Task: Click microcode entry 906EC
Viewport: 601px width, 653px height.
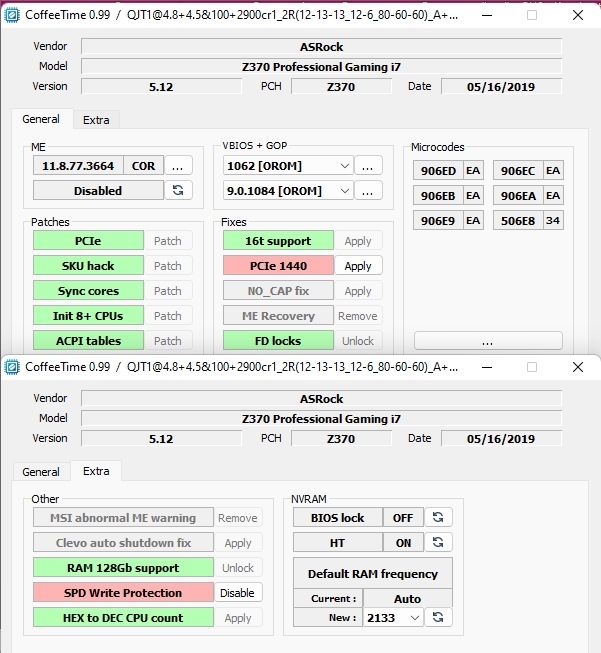Action: [518, 171]
